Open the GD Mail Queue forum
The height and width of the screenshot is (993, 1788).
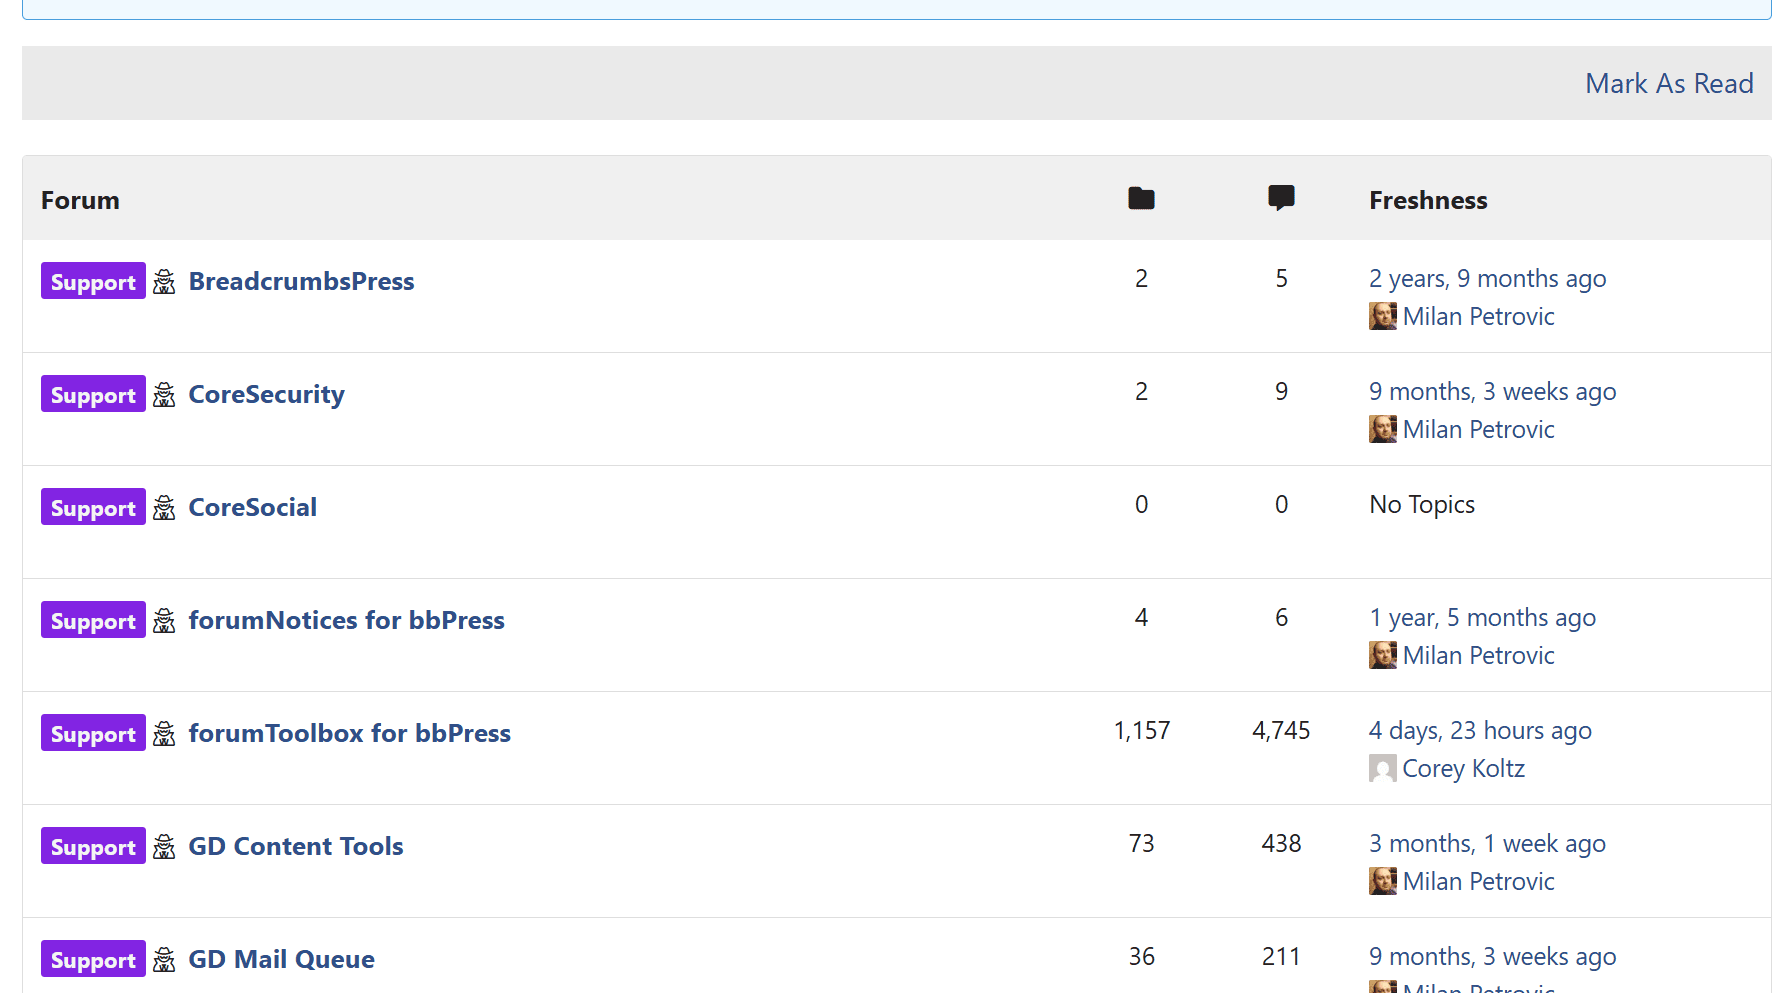[281, 959]
